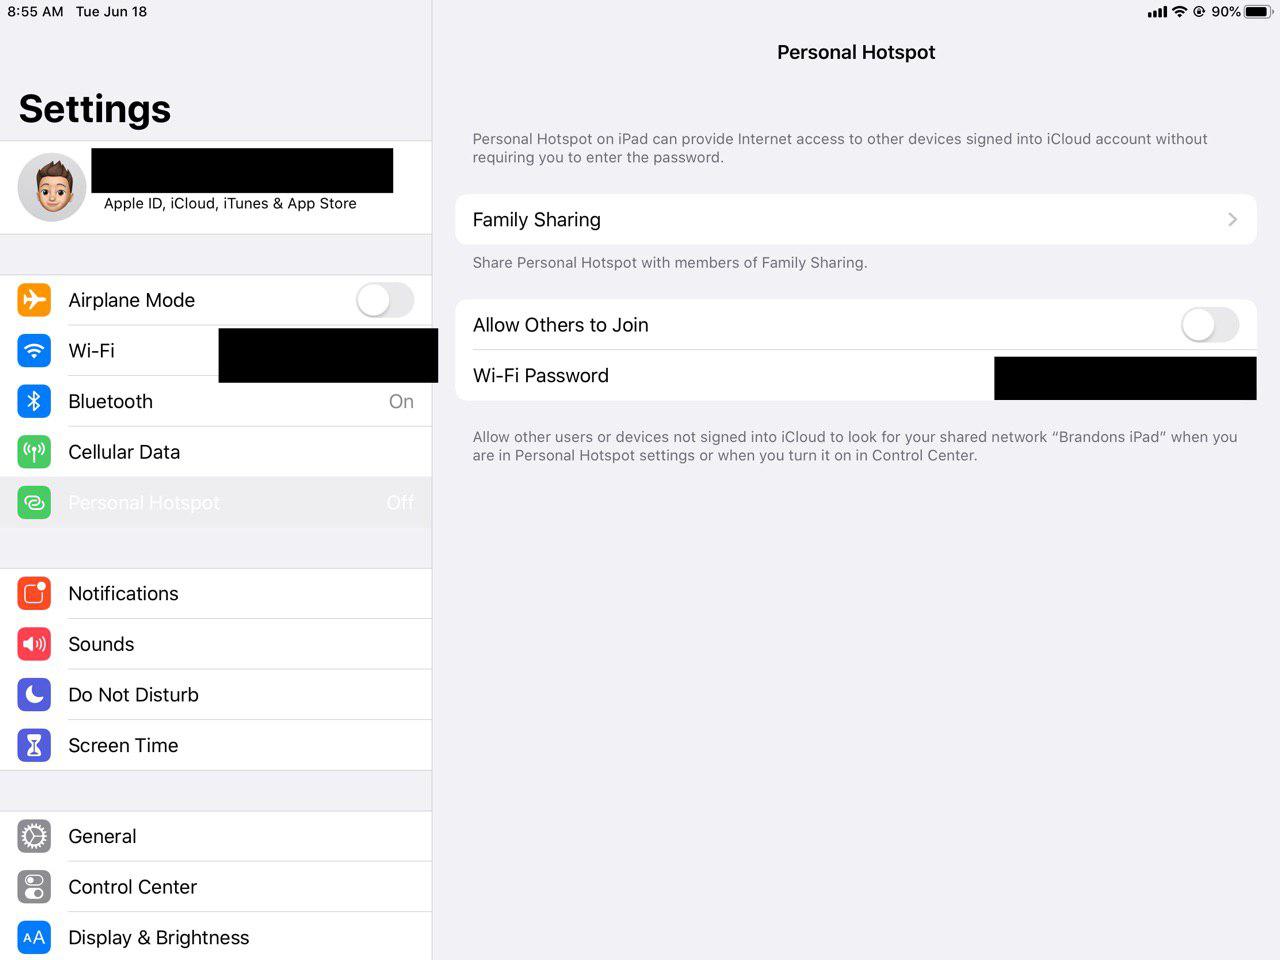Image resolution: width=1280 pixels, height=960 pixels.
Task: Toggle the Airplane Mode switch
Action: (385, 300)
